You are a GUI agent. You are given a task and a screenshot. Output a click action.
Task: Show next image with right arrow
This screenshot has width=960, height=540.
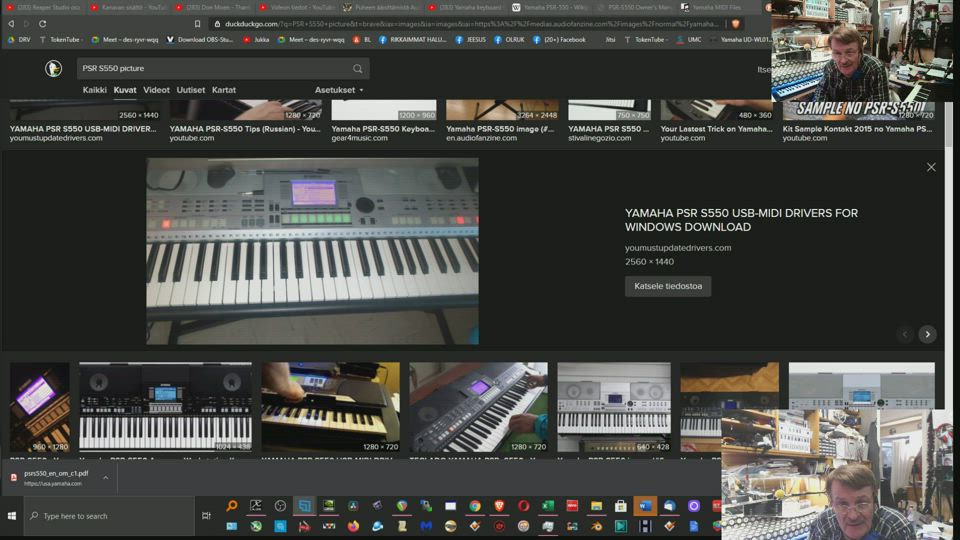(x=927, y=335)
